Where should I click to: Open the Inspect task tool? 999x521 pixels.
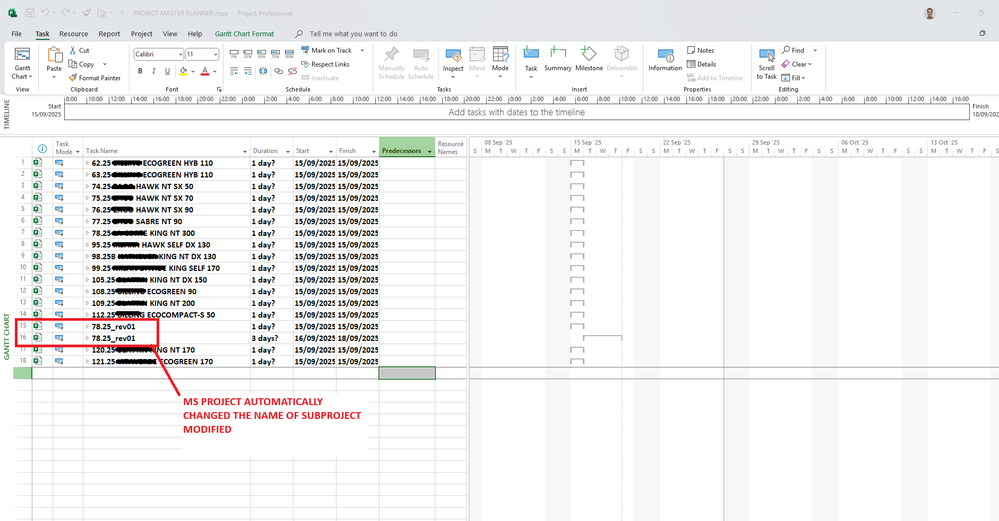(x=453, y=62)
